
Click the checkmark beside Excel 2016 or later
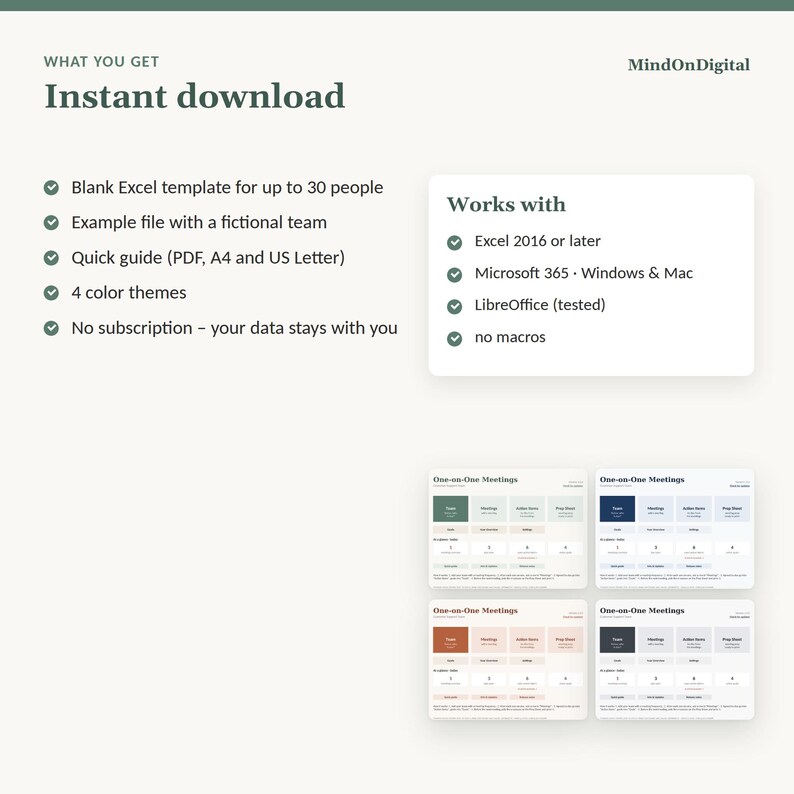pos(455,243)
